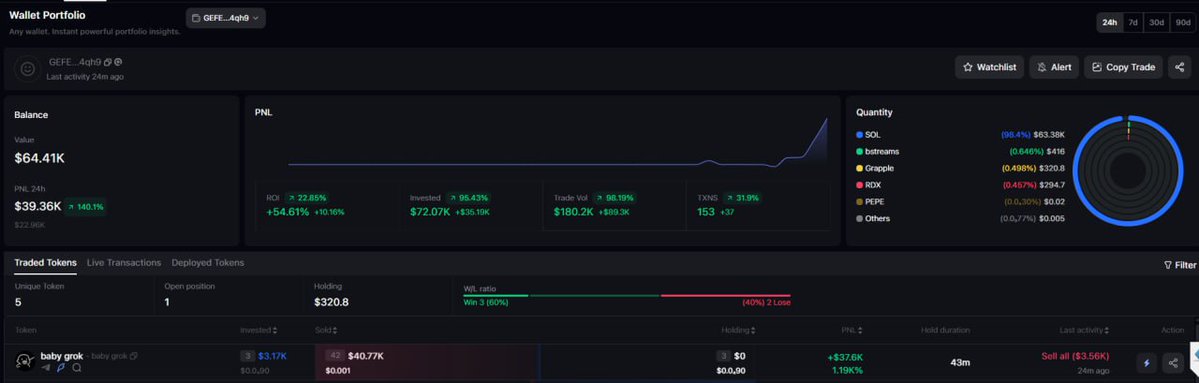The height and width of the screenshot is (383, 1199).
Task: Click the blue feather icon under baby grok
Action: pyautogui.click(x=61, y=368)
